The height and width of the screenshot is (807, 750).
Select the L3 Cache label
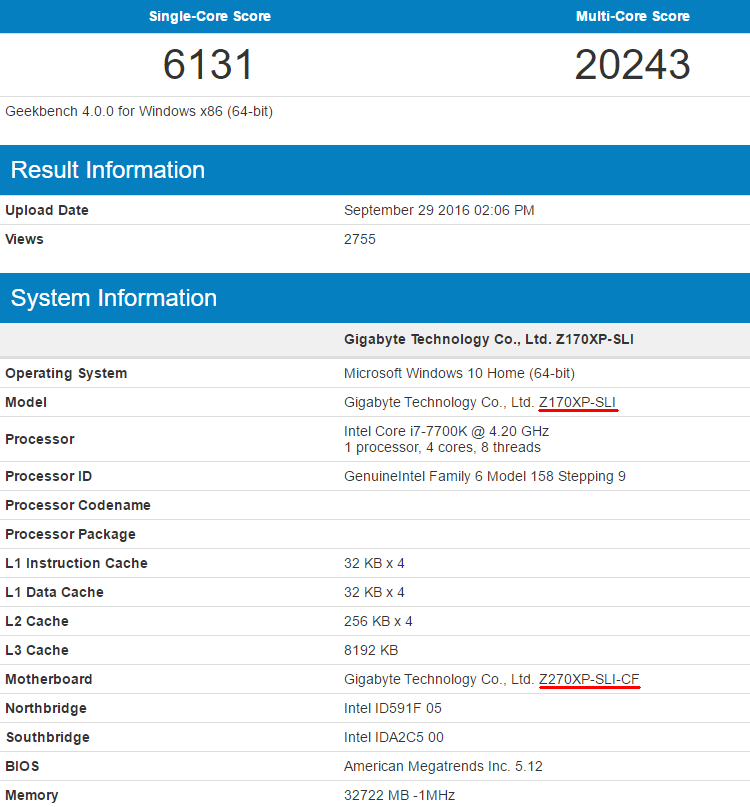pyautogui.click(x=37, y=650)
